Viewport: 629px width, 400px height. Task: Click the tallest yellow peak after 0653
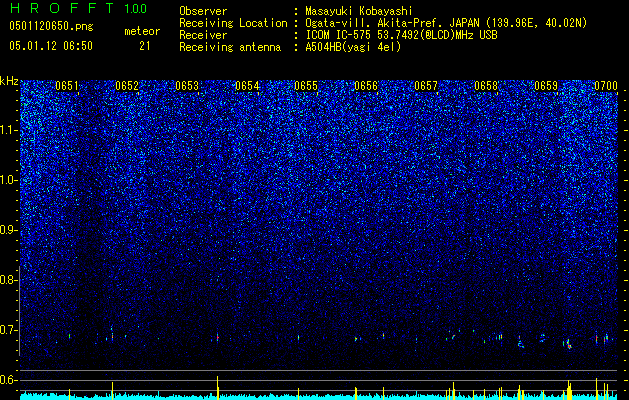pos(217,388)
